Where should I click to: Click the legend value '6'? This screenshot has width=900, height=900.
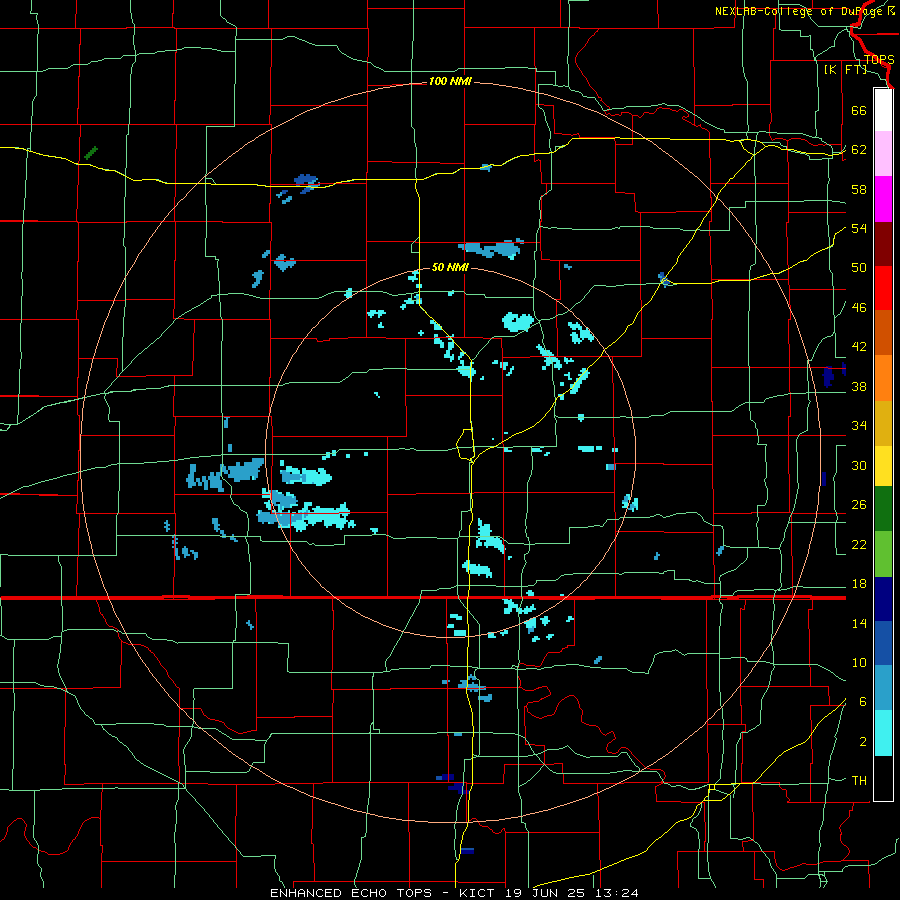click(862, 702)
